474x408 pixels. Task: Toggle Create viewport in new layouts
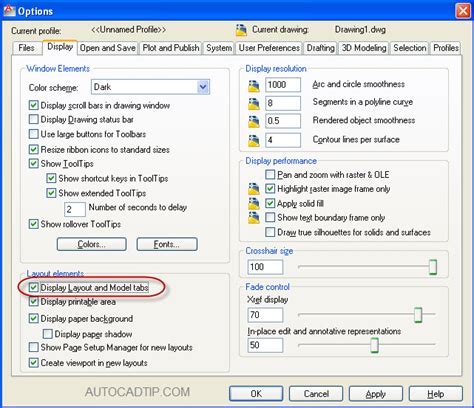33,363
